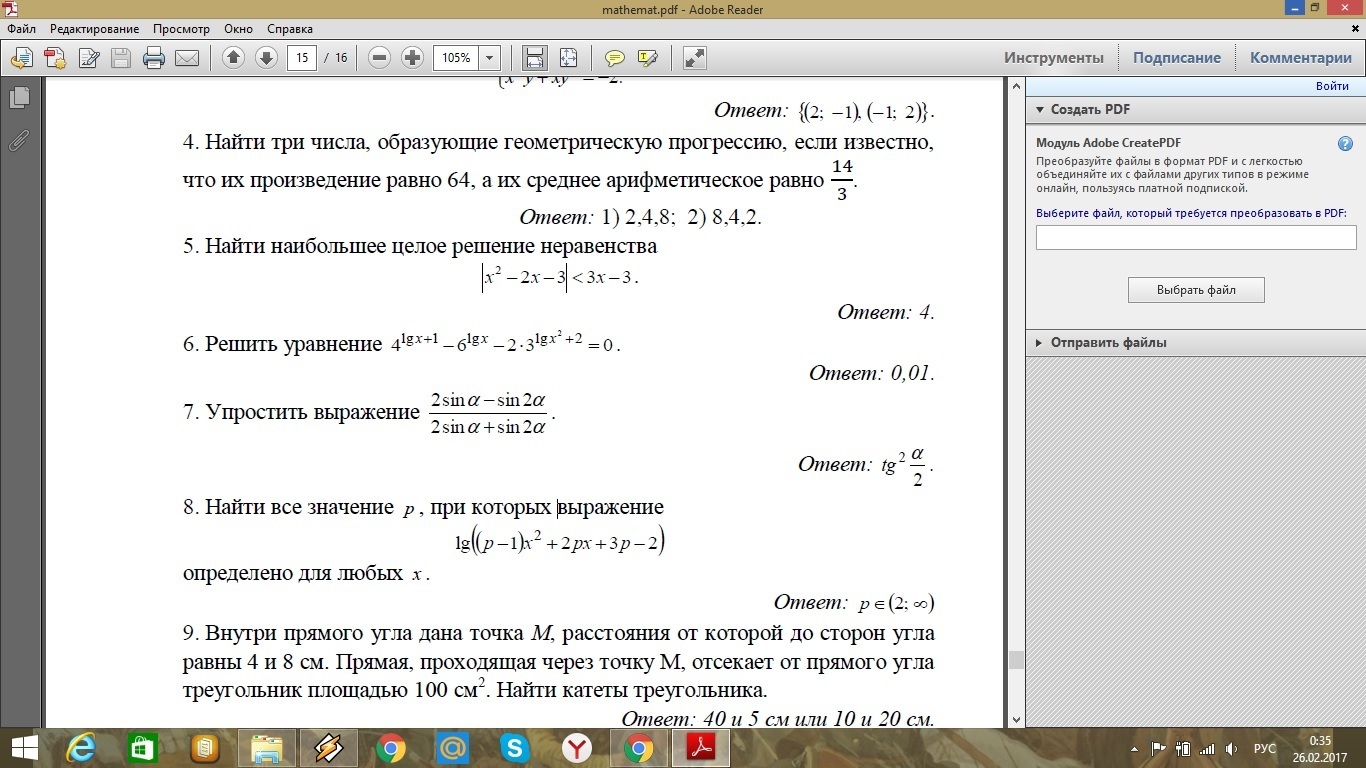Screen dimensions: 1366x768
Task: Switch to reading mode via fullscreen icon
Action: (x=695, y=57)
